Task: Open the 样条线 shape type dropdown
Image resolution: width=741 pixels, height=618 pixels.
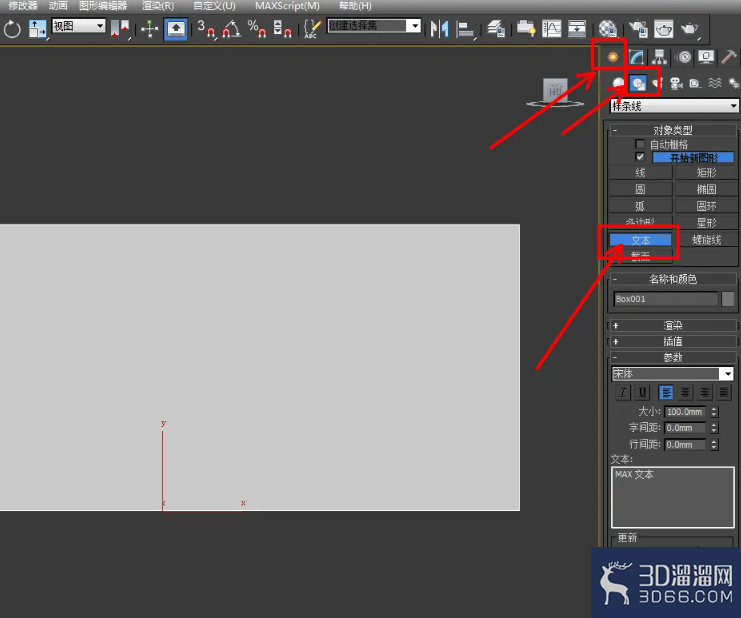Action: click(x=674, y=106)
